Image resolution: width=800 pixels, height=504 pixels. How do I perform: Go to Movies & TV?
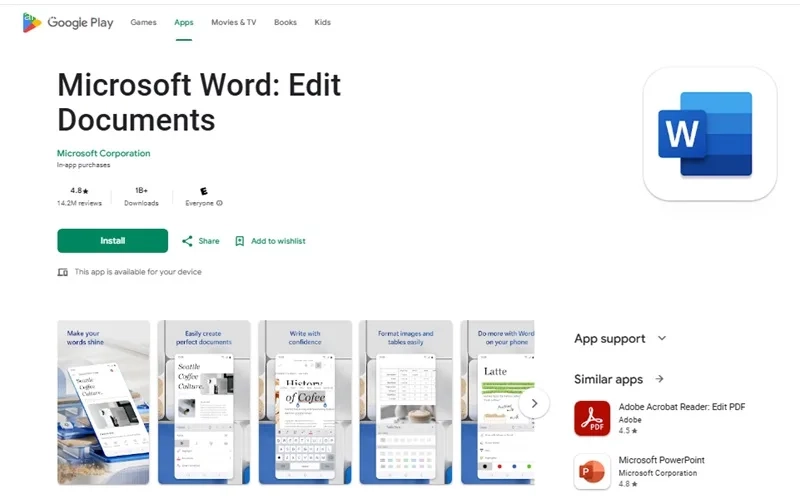pyautogui.click(x=234, y=22)
